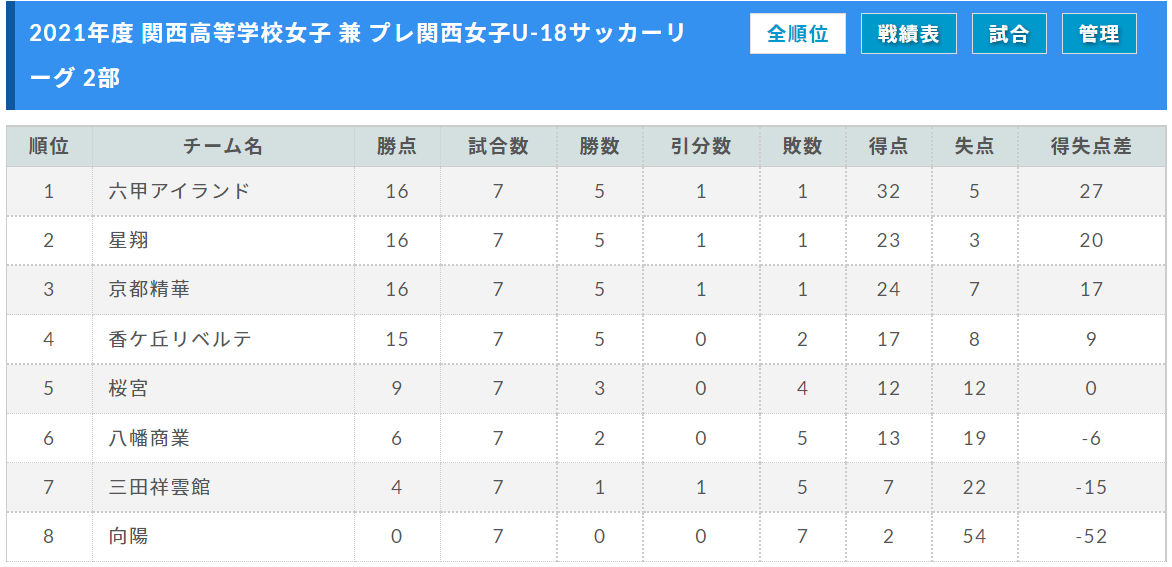Click team name 向陽 in last row
The height and width of the screenshot is (567, 1172).
pyautogui.click(x=129, y=536)
